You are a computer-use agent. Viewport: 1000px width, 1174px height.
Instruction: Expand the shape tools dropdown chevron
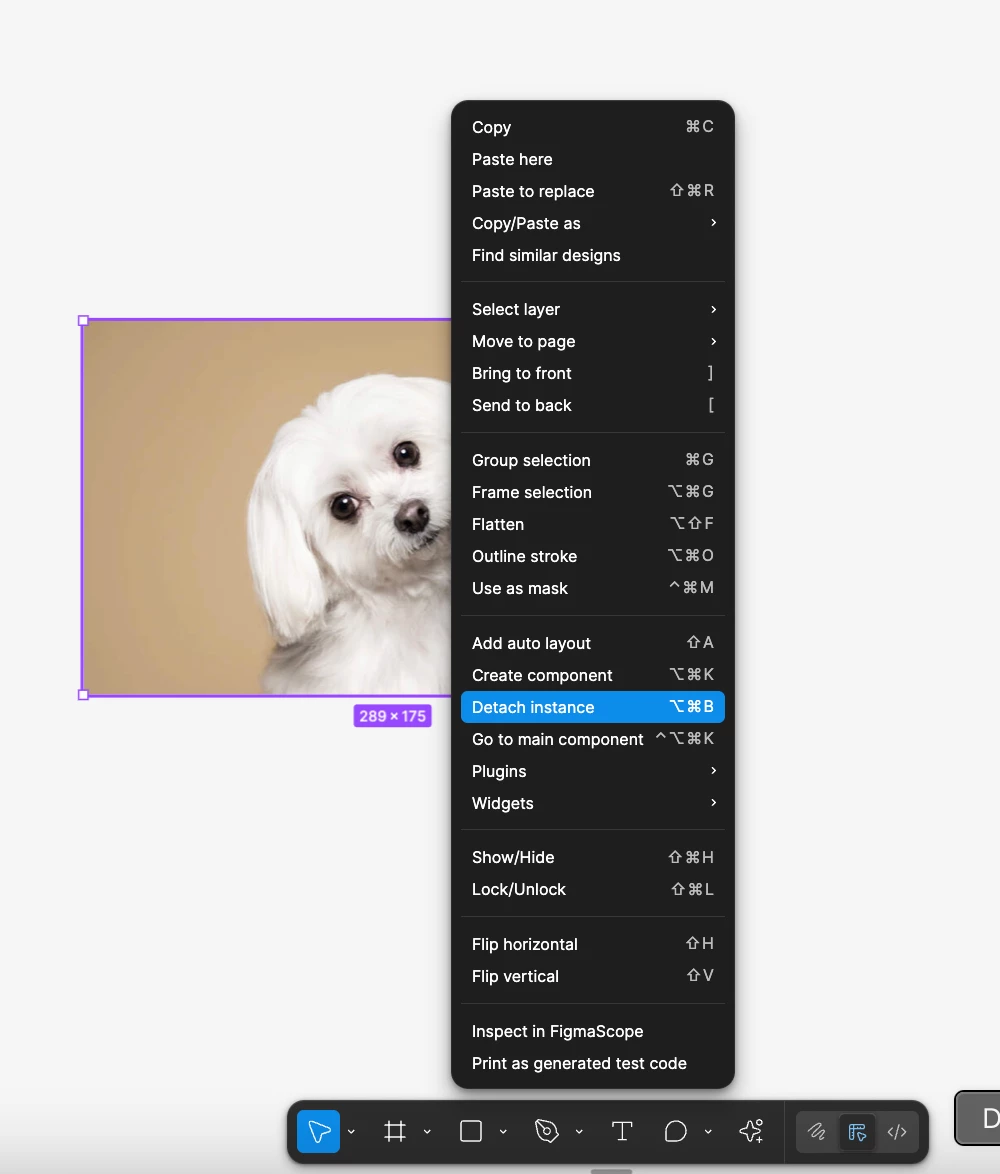tap(503, 1132)
